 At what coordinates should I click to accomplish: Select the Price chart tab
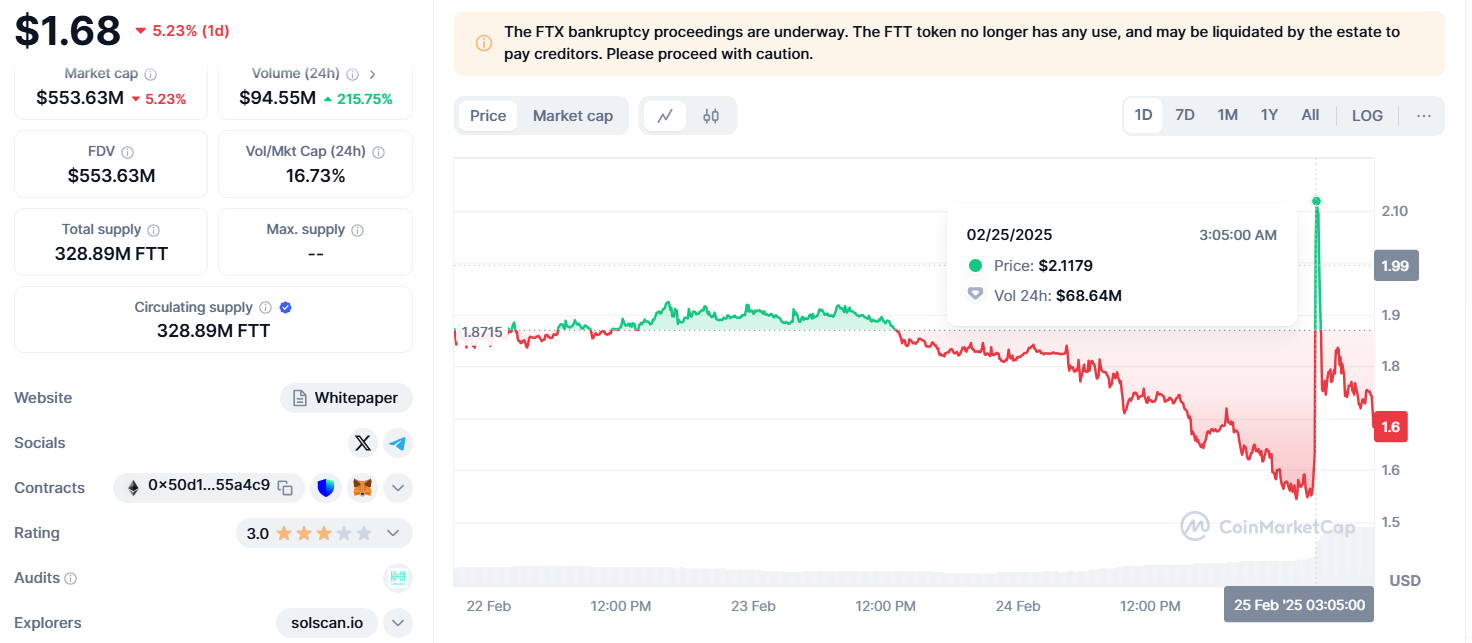click(488, 116)
